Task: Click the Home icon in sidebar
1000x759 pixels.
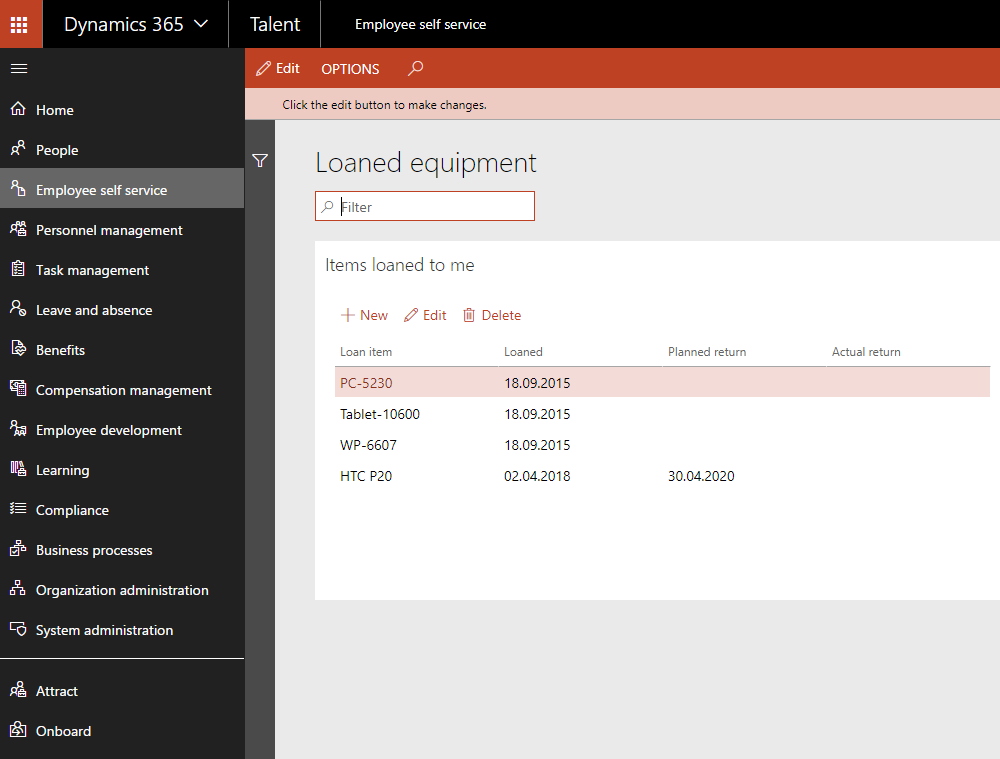Action: point(18,109)
